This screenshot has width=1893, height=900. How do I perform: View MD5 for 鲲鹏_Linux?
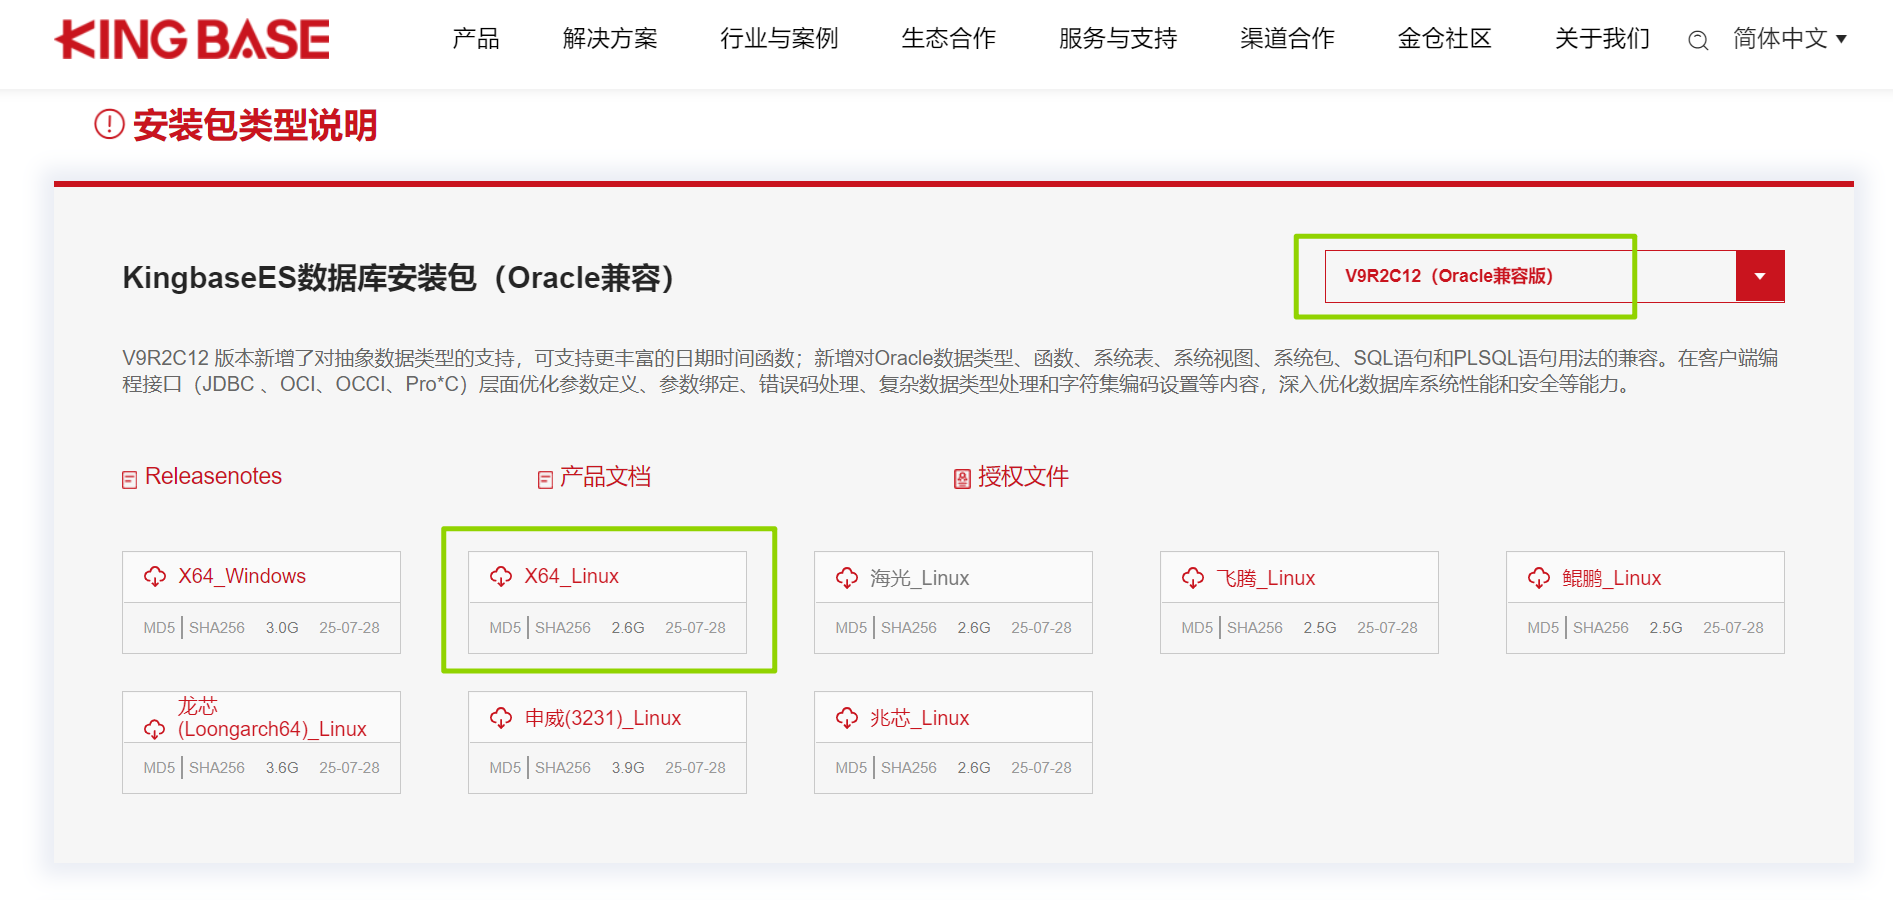point(1543,628)
